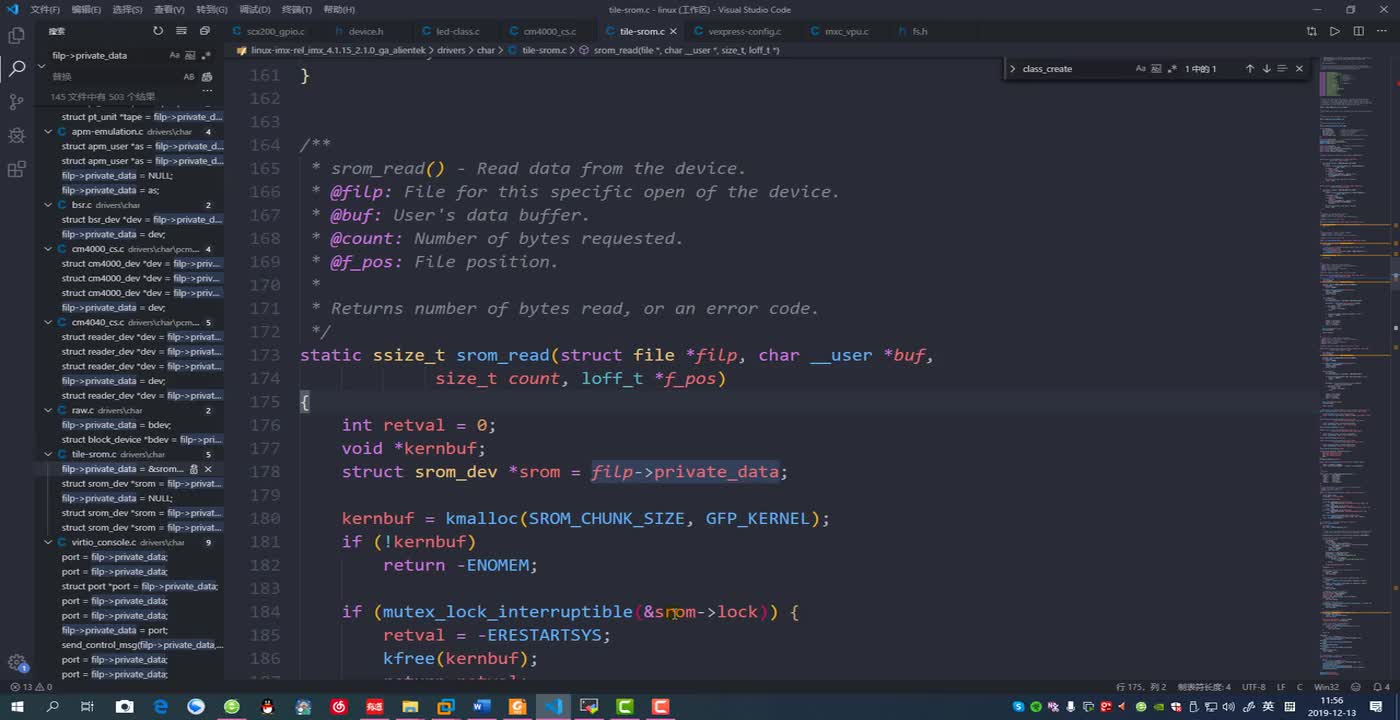Open the Debug view in activity bar
The height and width of the screenshot is (720, 1400).
point(16,136)
